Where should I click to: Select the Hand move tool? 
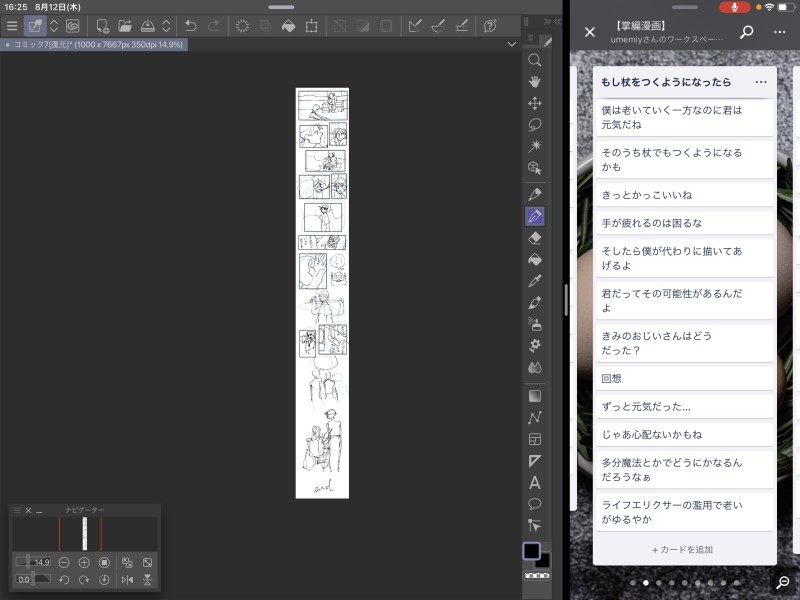click(x=535, y=81)
